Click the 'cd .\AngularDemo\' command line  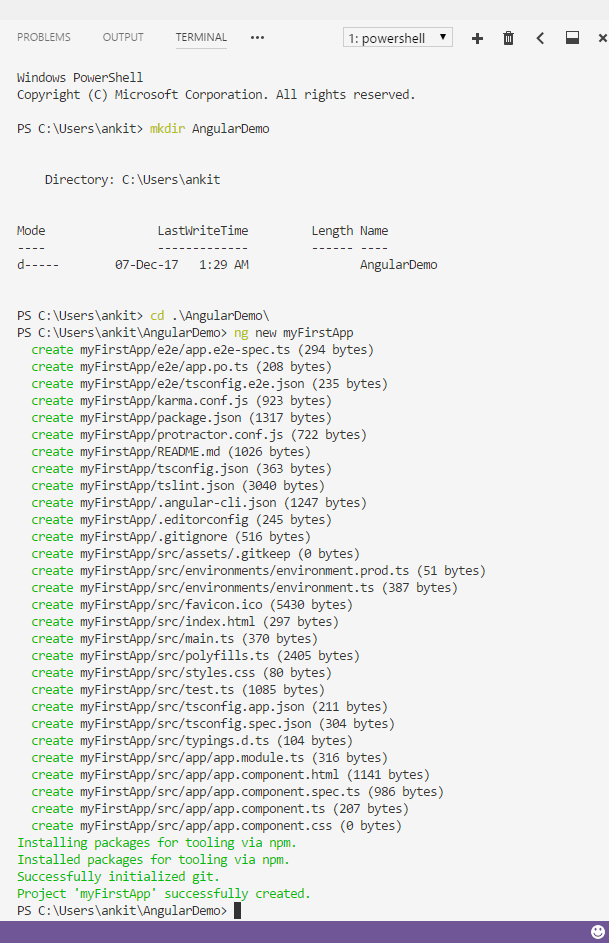tap(210, 316)
